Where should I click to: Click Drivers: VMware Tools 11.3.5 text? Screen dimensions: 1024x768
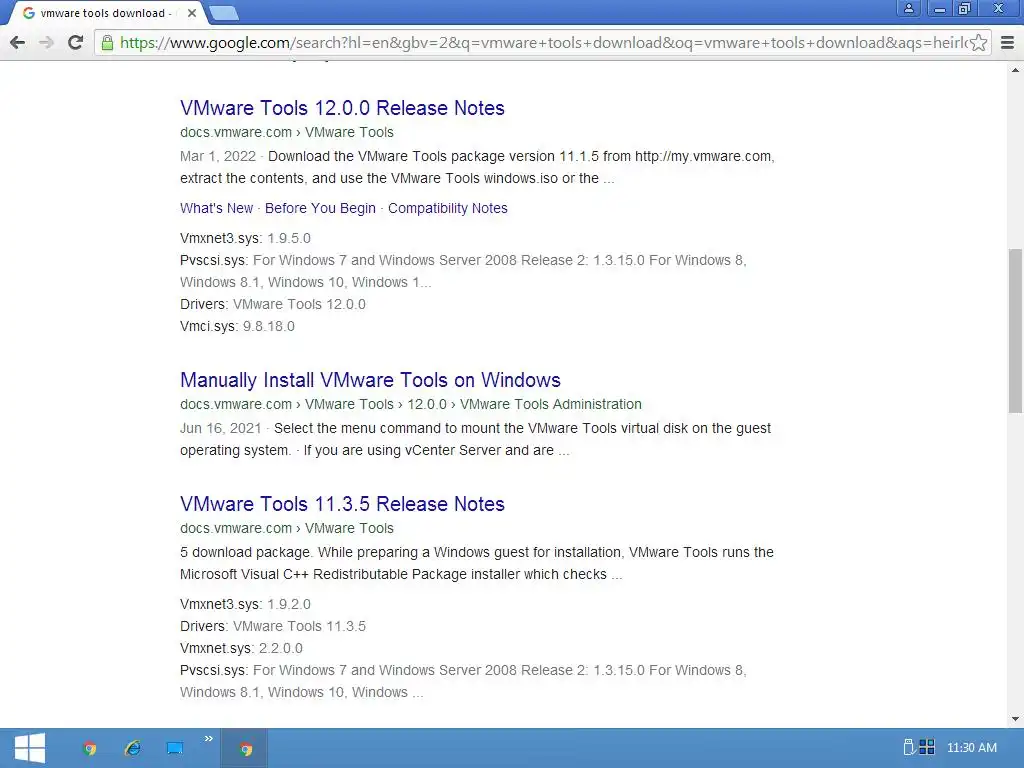pos(273,626)
